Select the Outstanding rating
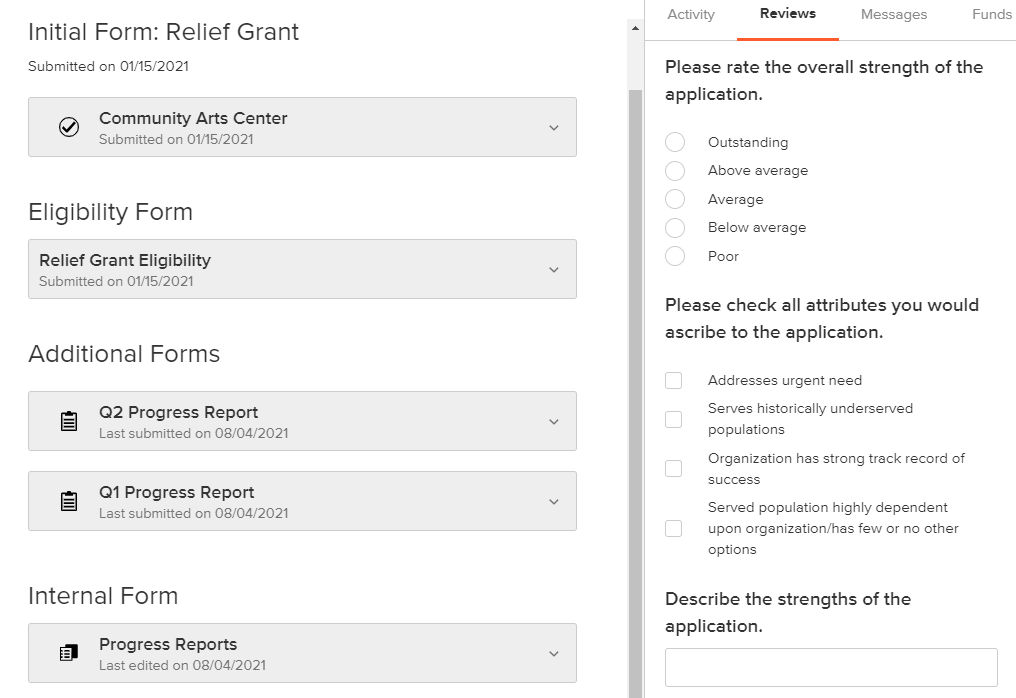The width and height of the screenshot is (1016, 698). pos(675,142)
